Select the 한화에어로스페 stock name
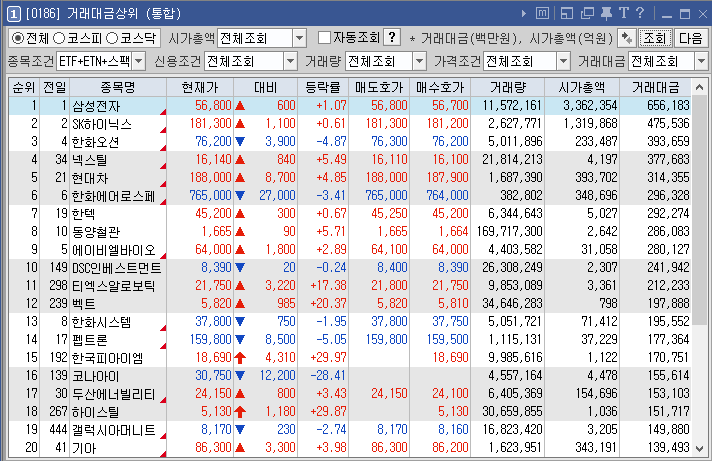The height and width of the screenshot is (461, 712). point(114,196)
